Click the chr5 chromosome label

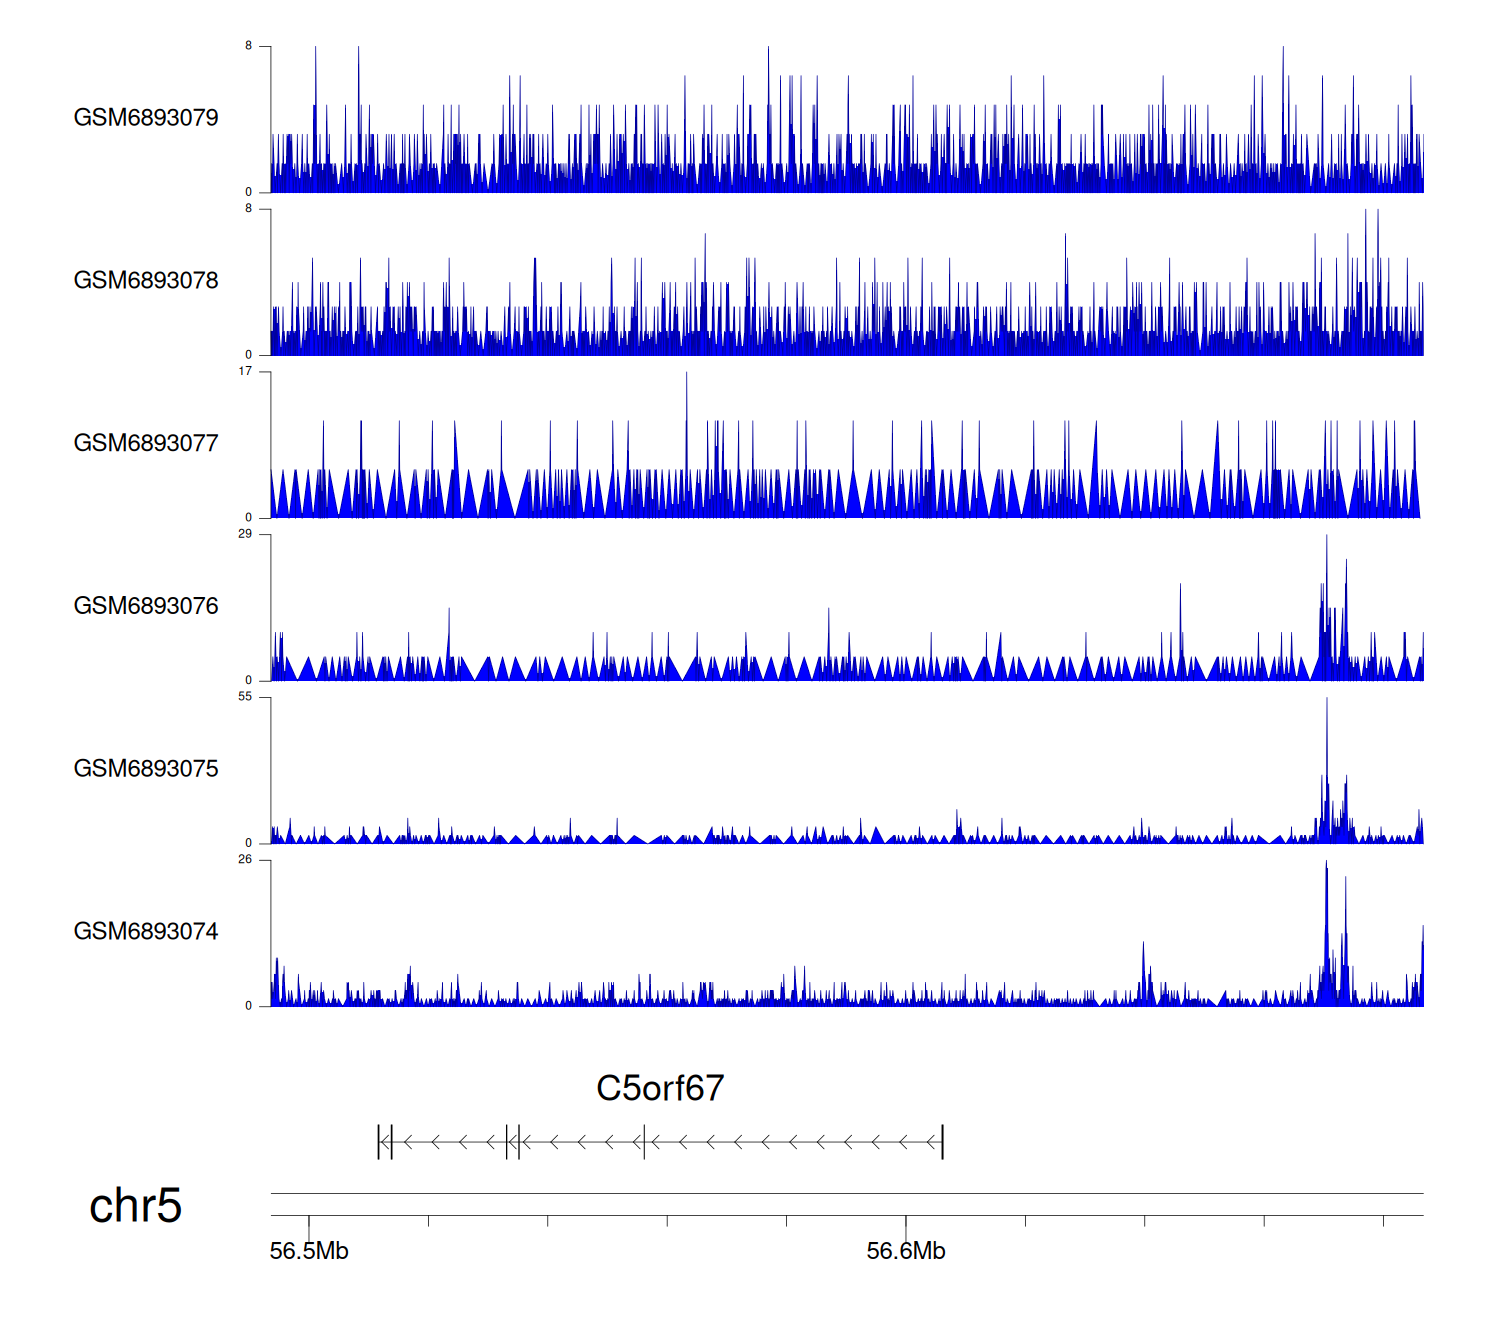click(x=135, y=1206)
